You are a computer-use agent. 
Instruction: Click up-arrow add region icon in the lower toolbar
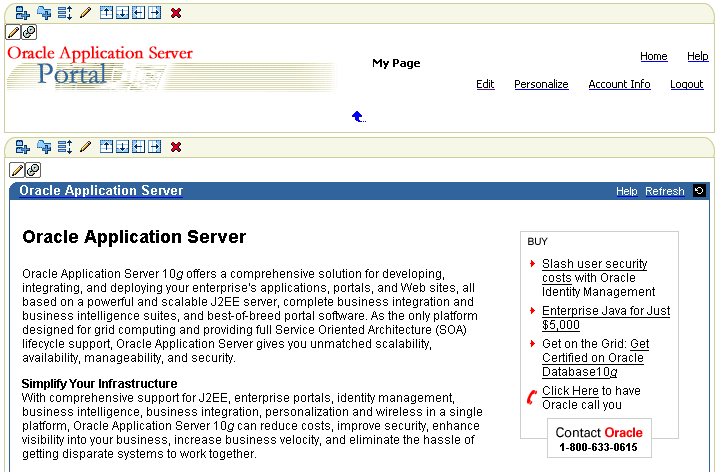[106, 147]
